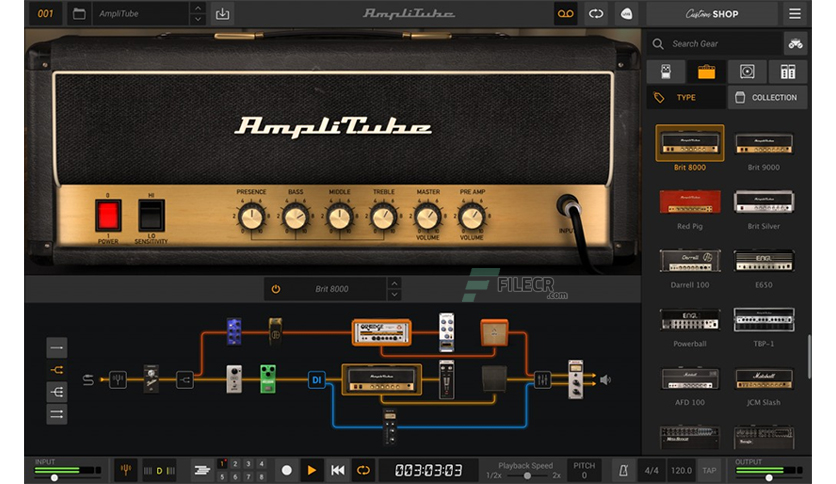Select the DI block in the signal chain
Screen dimensions: 836x484
(317, 380)
